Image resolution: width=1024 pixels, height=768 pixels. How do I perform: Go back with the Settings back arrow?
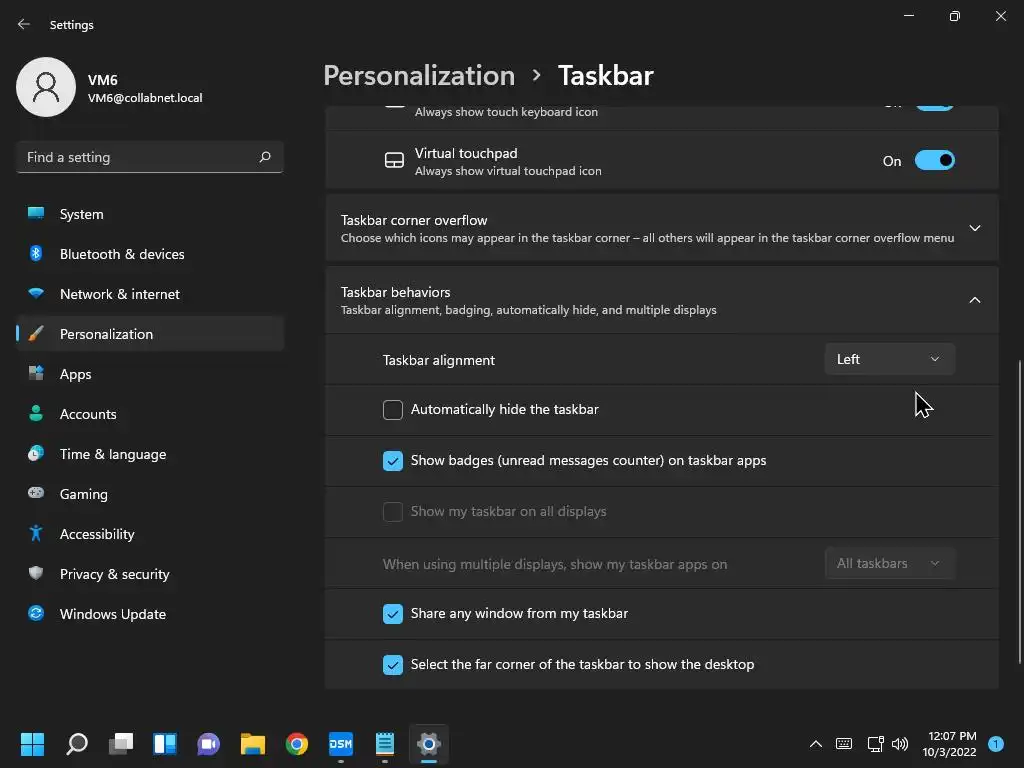[24, 24]
